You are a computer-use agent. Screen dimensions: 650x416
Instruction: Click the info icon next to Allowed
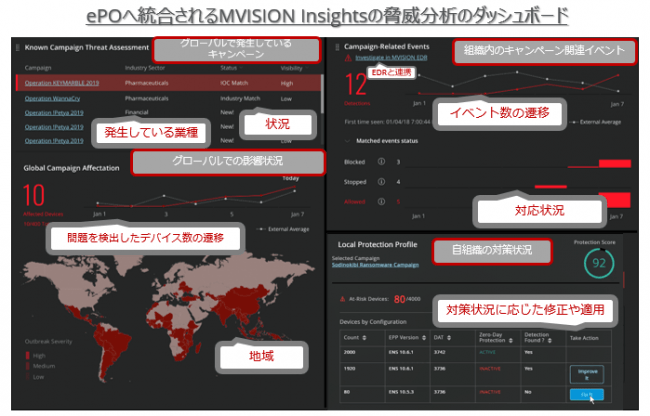381,201
